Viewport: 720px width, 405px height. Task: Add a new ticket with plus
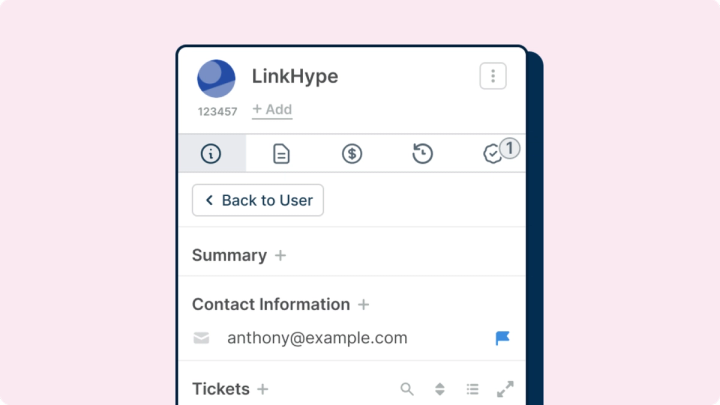pos(262,389)
